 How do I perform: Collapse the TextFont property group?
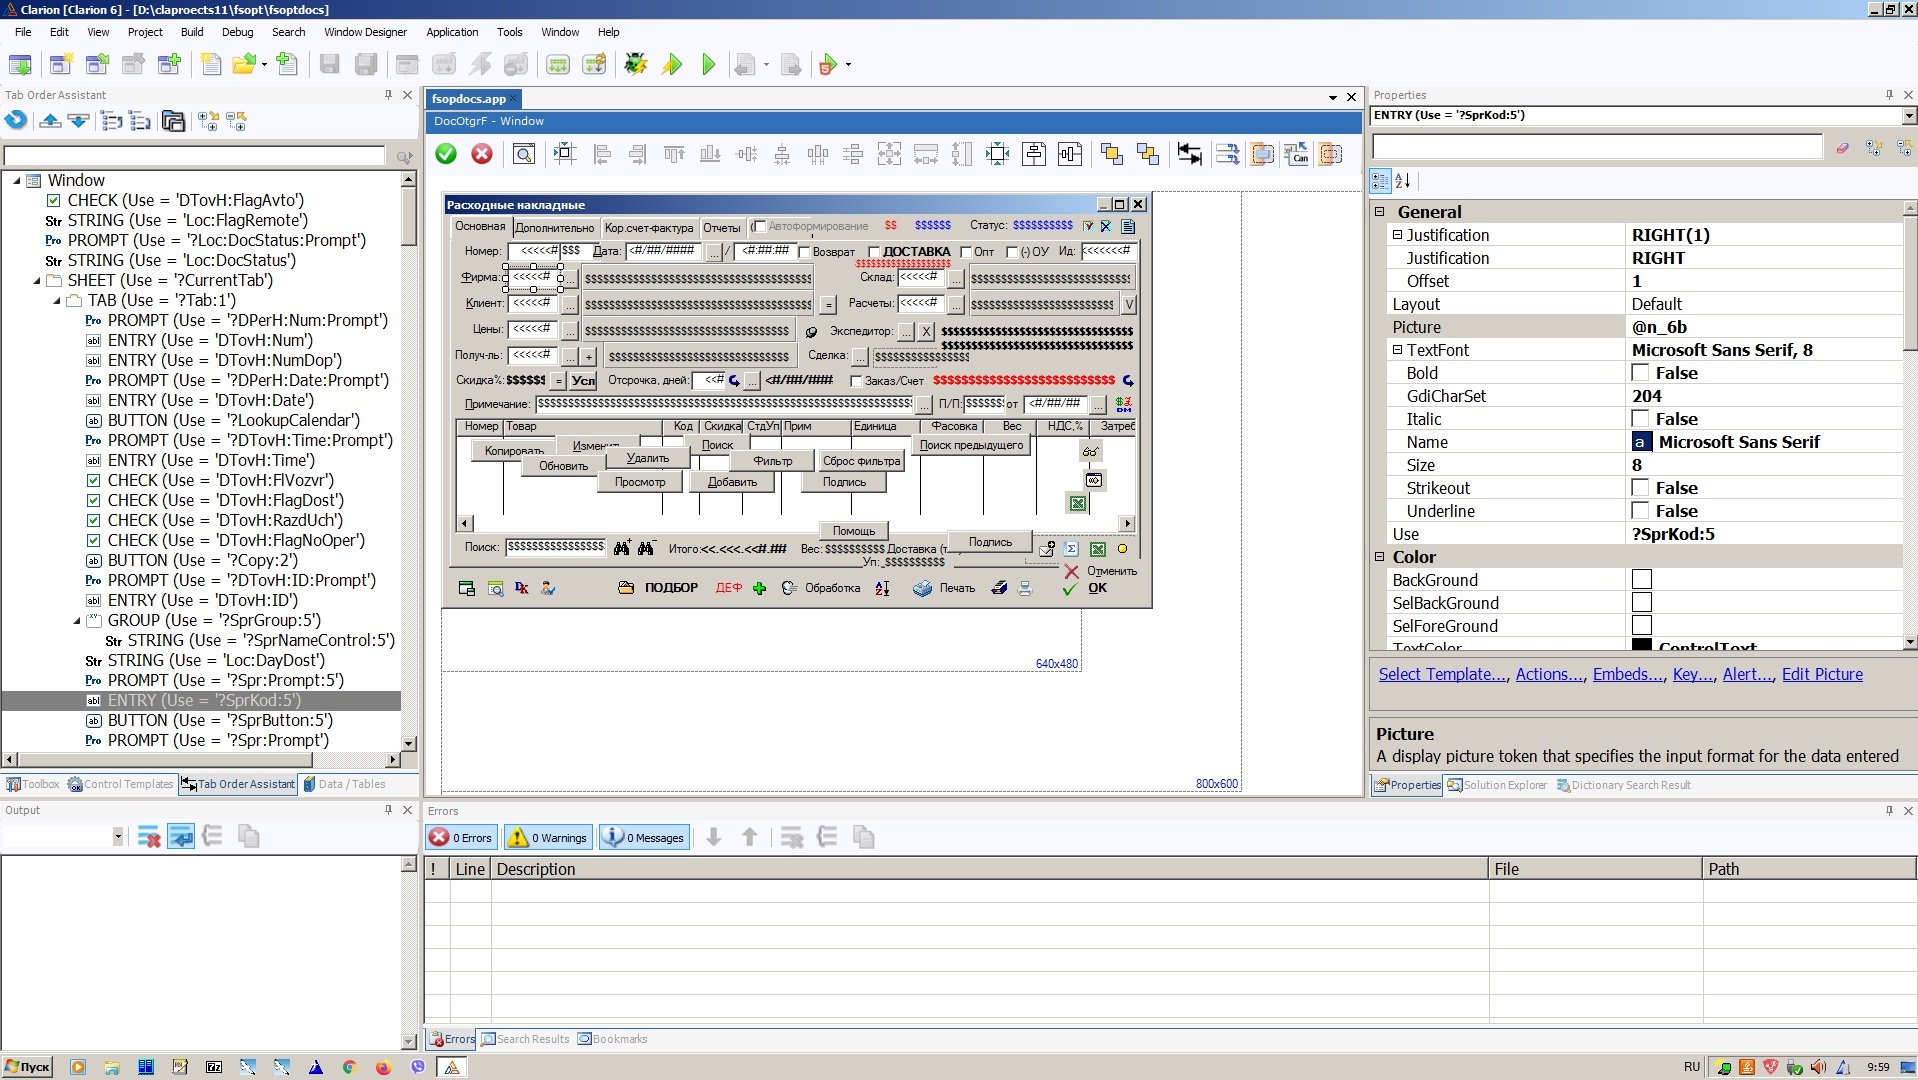[1398, 350]
